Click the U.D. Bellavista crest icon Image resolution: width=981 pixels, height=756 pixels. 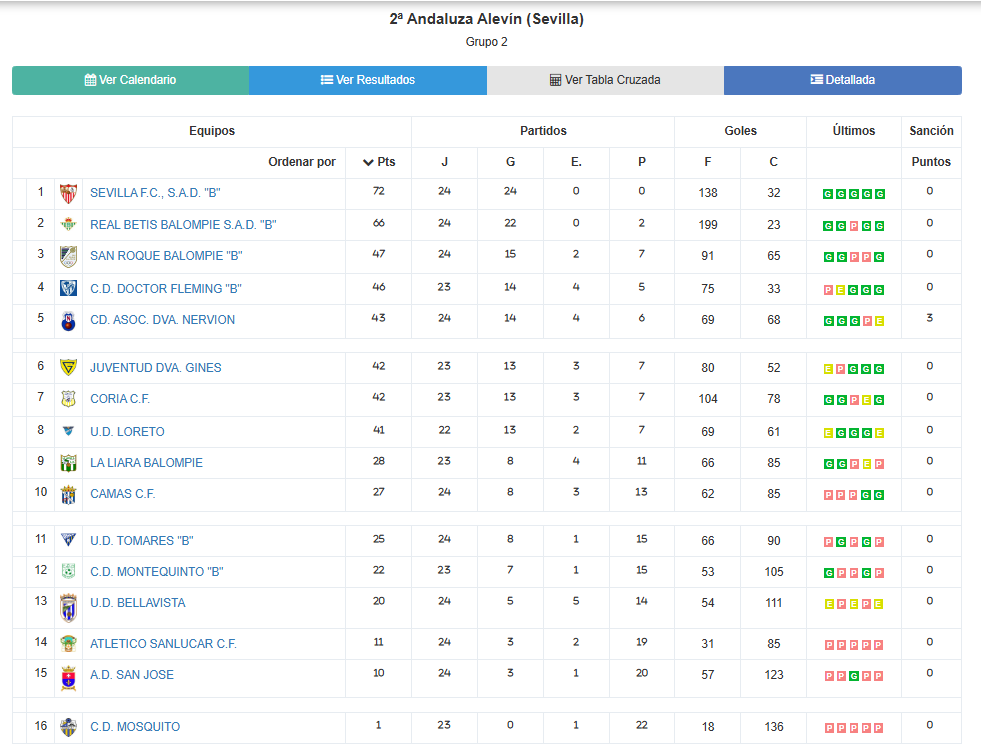pyautogui.click(x=68, y=608)
